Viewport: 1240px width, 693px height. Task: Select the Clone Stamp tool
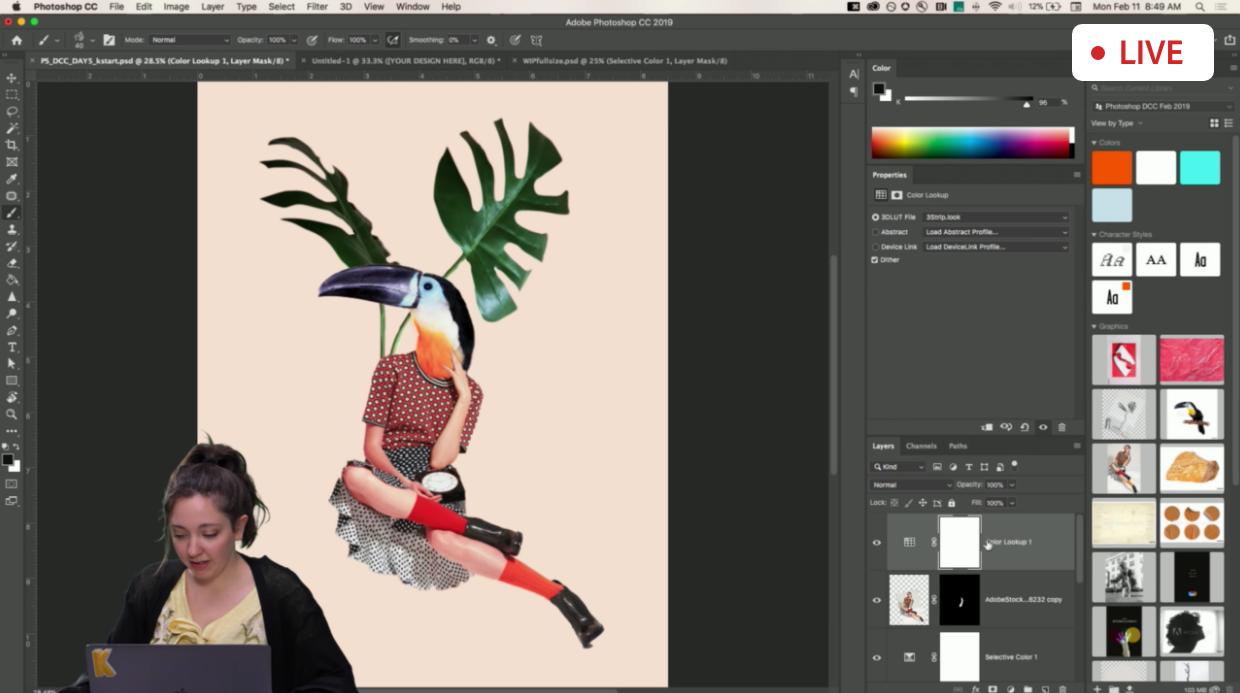click(x=12, y=229)
